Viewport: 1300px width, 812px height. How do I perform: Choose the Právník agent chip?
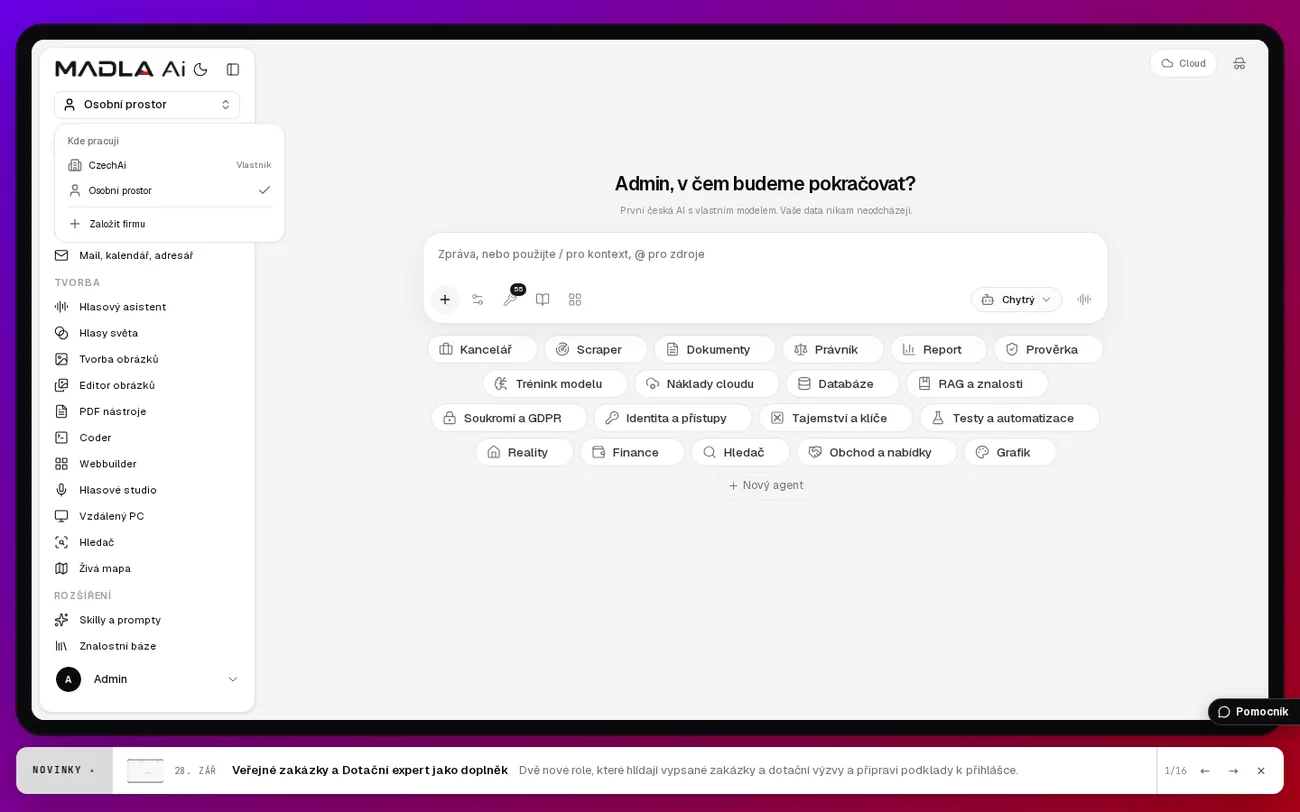click(x=833, y=349)
